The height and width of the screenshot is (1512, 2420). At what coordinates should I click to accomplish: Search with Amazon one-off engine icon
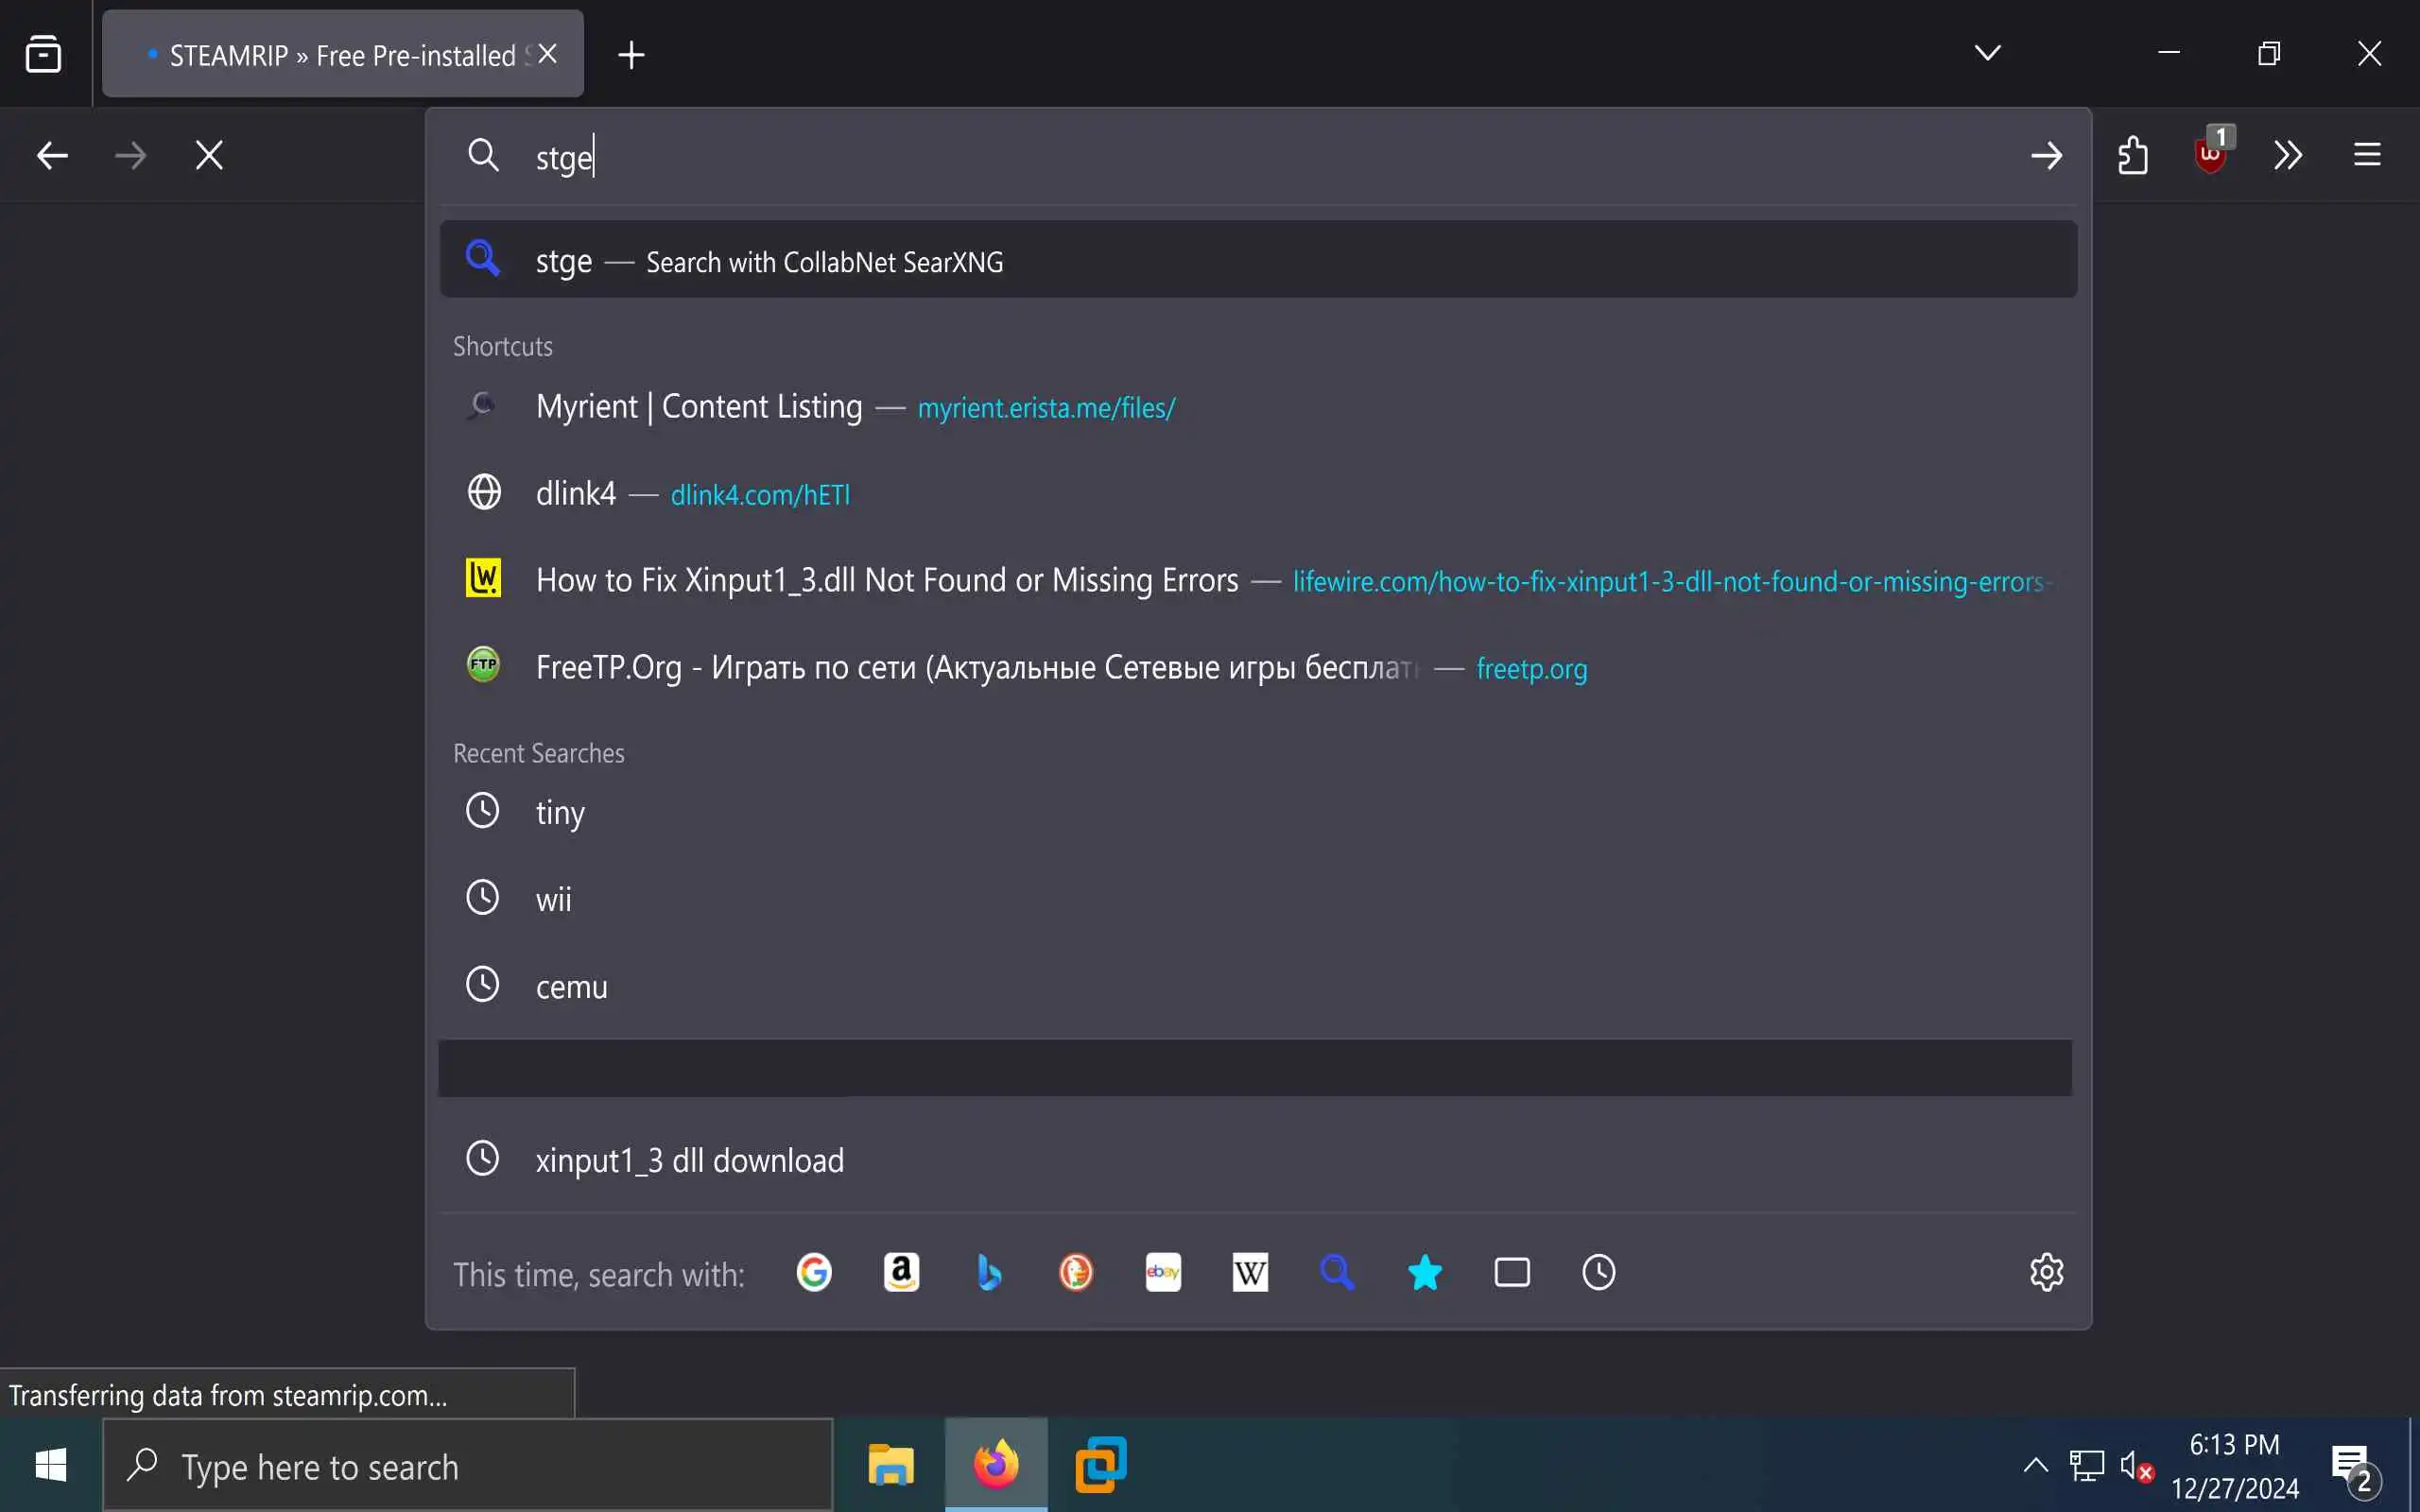click(901, 1272)
